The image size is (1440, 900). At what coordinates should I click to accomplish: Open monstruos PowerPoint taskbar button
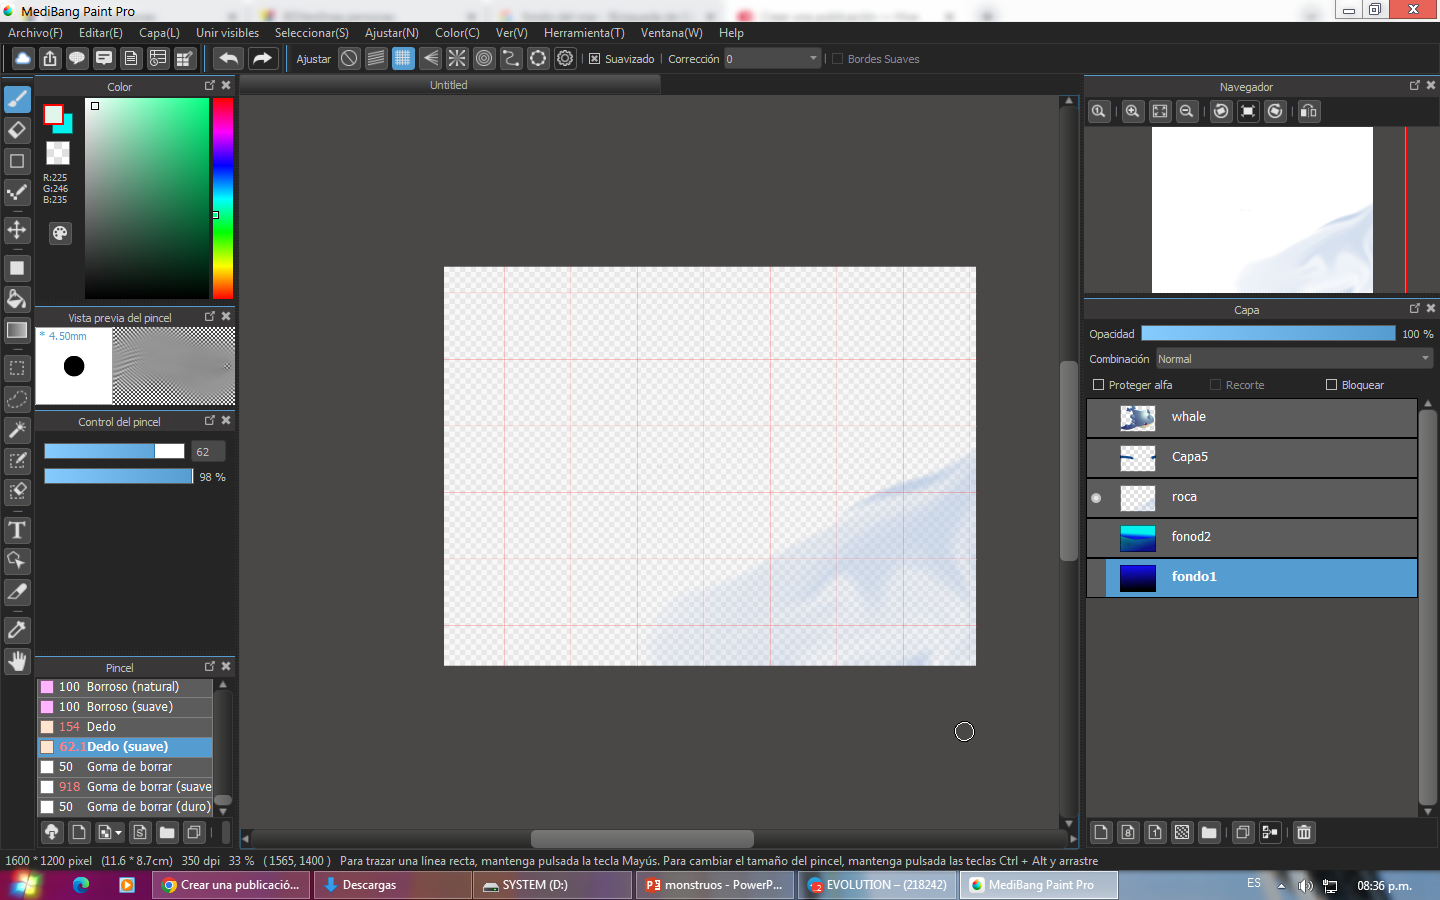click(x=715, y=885)
